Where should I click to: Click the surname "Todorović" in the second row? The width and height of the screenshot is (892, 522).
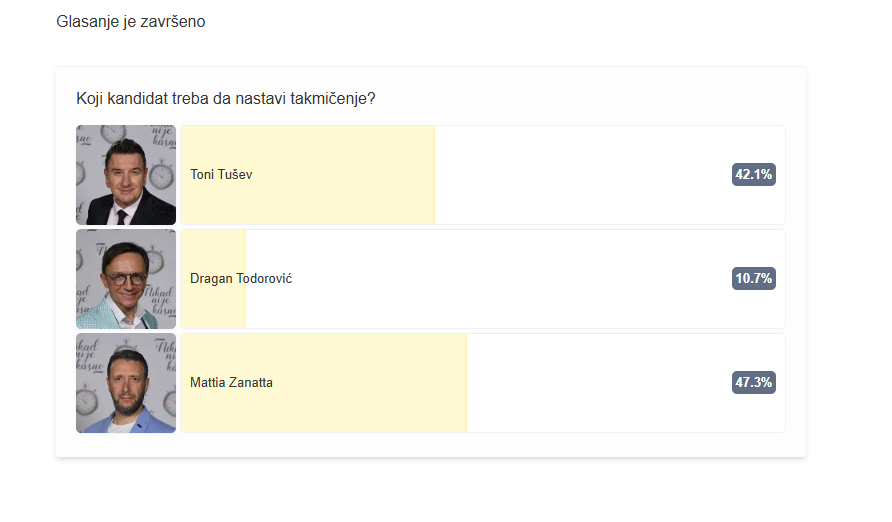click(265, 279)
